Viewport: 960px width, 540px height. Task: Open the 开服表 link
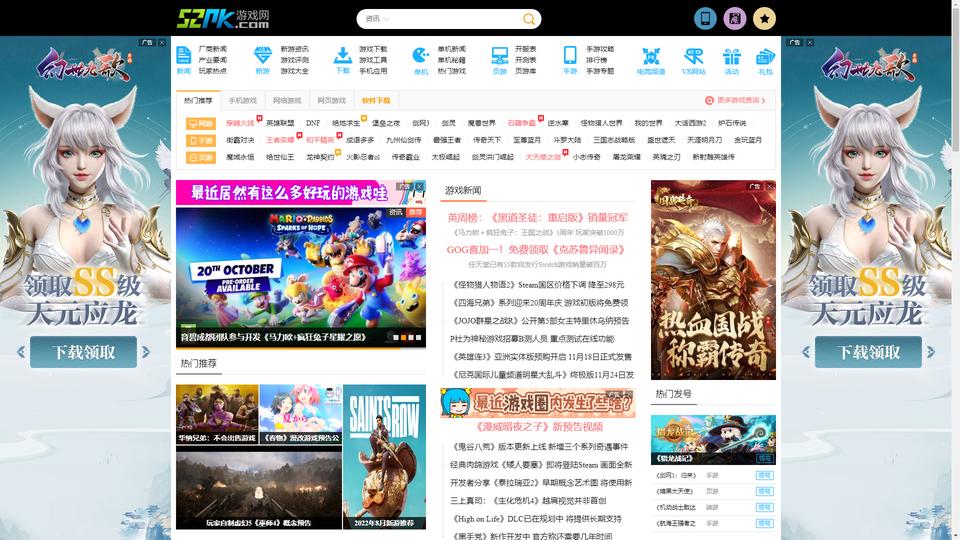tap(525, 49)
